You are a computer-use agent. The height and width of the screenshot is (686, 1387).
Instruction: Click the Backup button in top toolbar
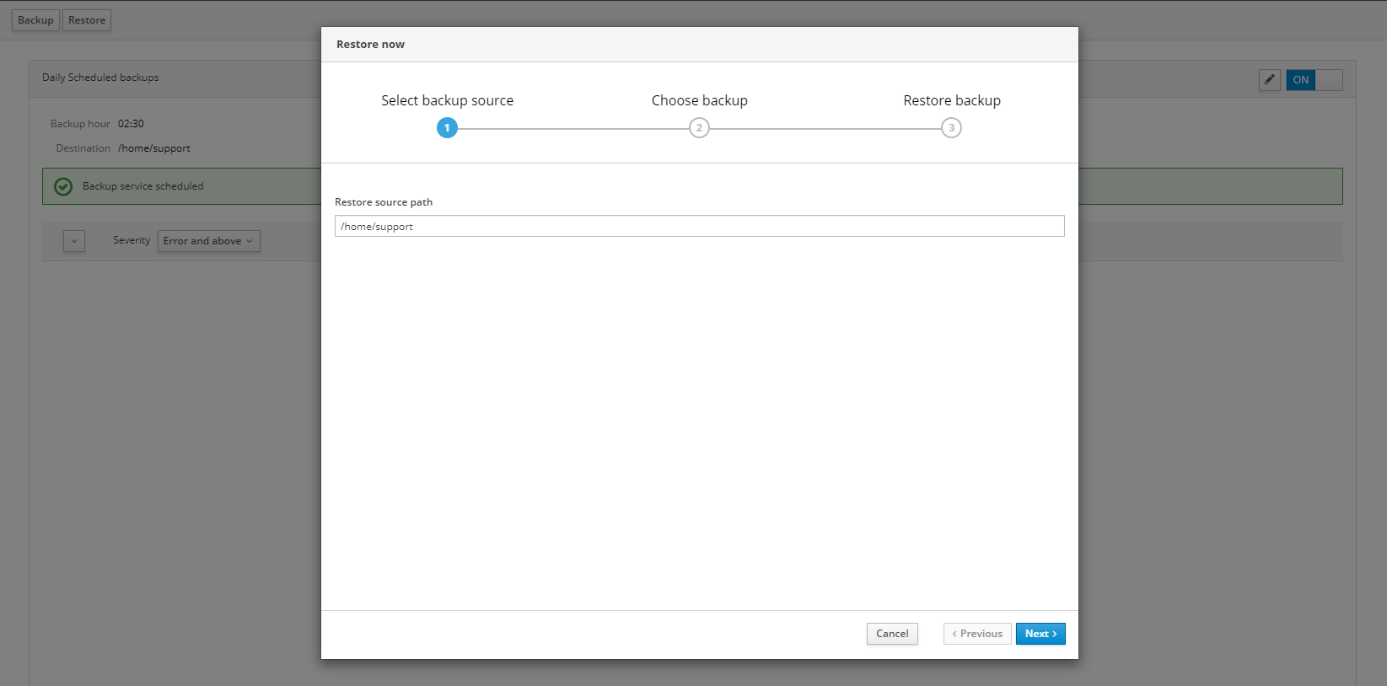click(x=36, y=20)
